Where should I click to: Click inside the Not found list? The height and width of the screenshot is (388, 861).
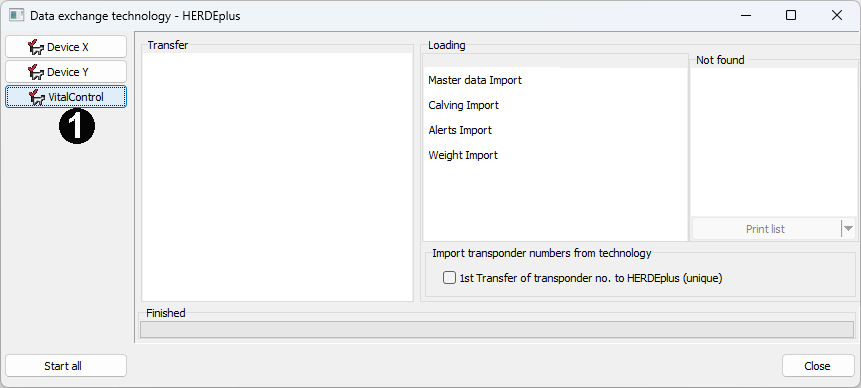pos(774,142)
